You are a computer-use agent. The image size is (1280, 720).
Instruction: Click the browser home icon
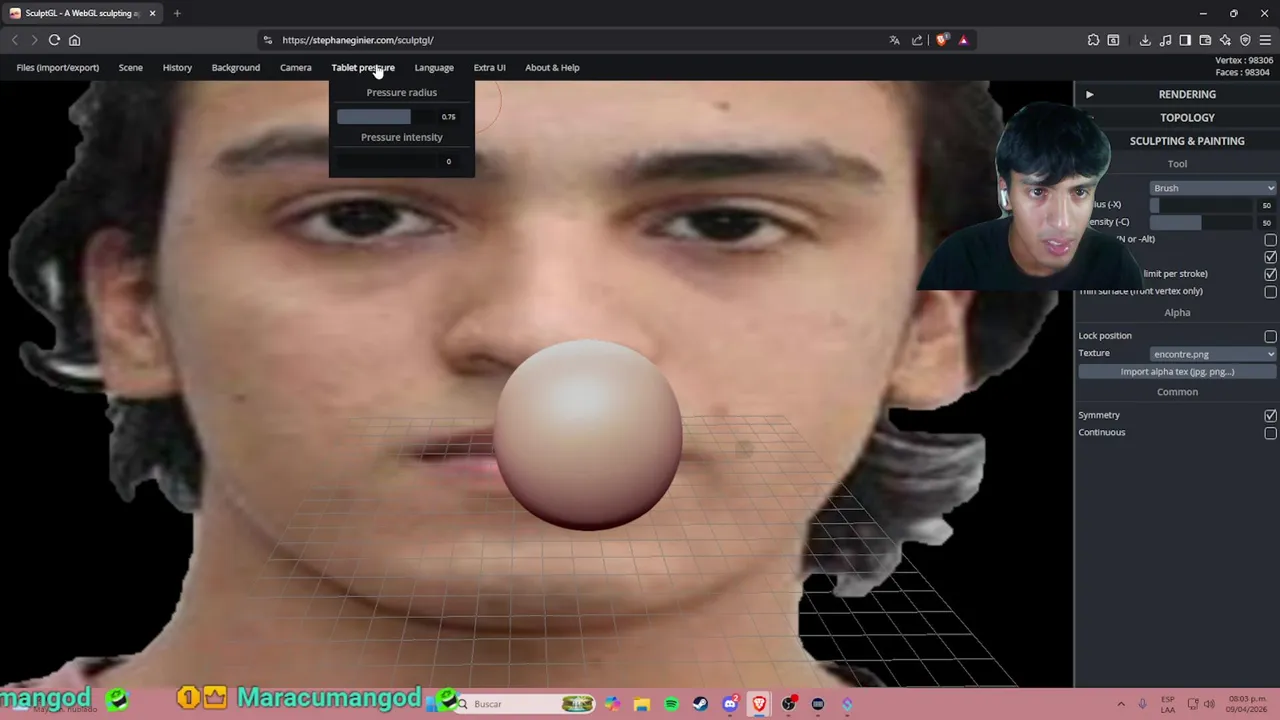(x=74, y=40)
